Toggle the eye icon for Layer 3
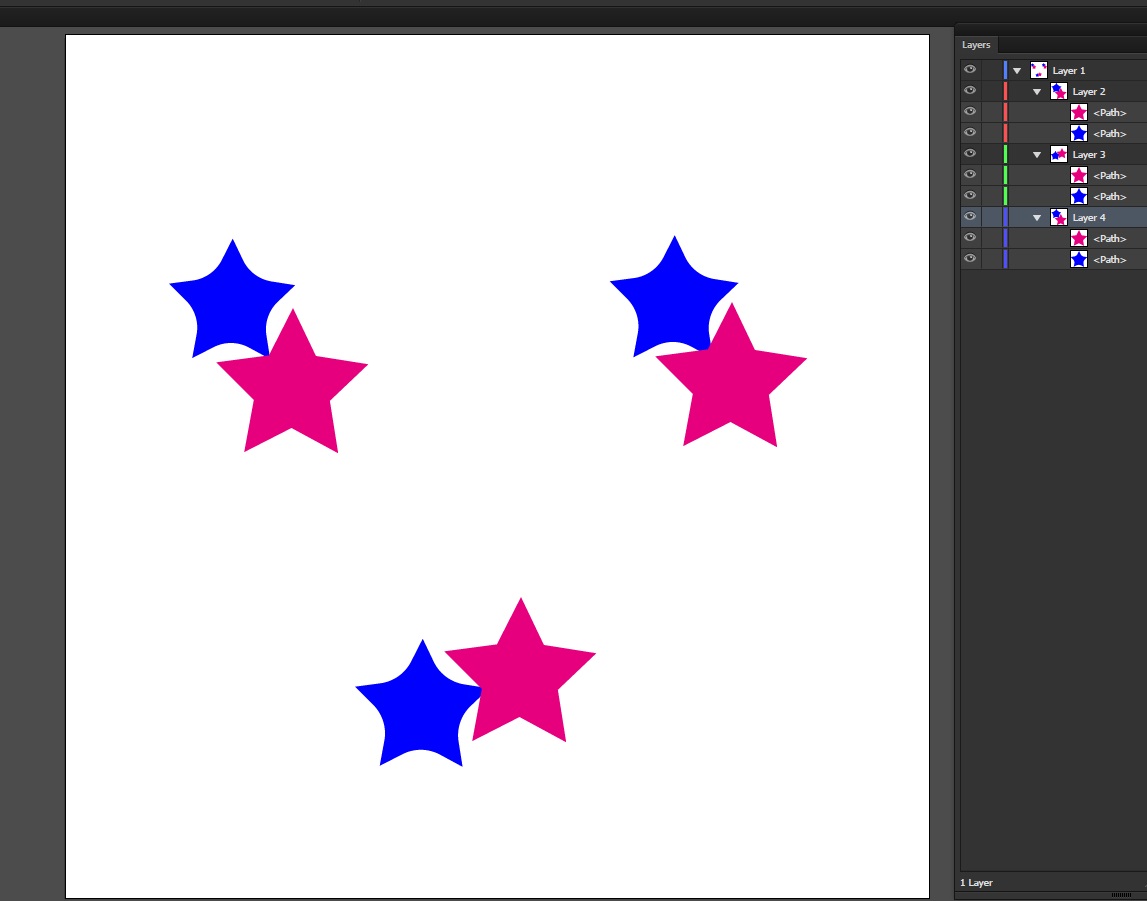 [x=970, y=154]
